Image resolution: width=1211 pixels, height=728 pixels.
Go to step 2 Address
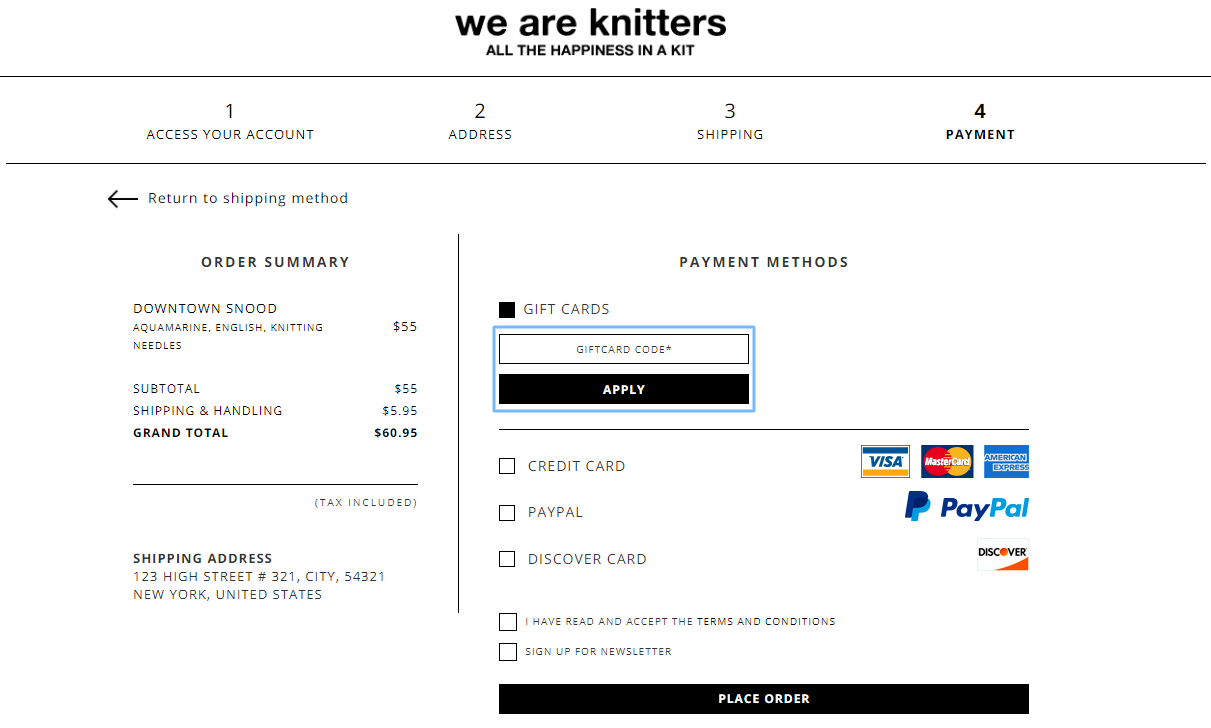pyautogui.click(x=480, y=122)
